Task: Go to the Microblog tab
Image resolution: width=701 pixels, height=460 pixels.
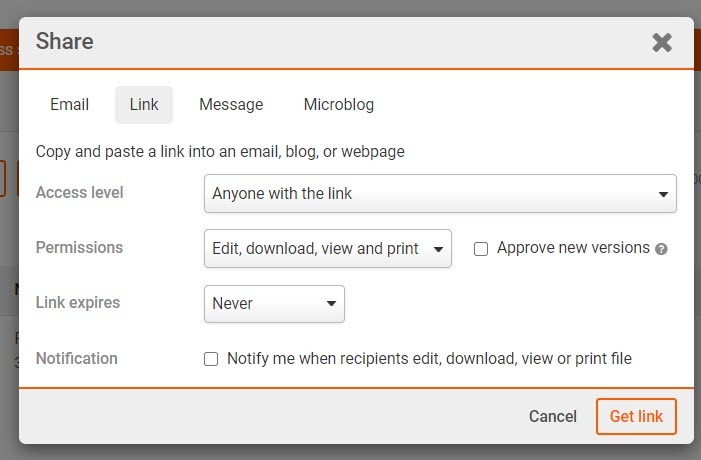Action: (339, 105)
